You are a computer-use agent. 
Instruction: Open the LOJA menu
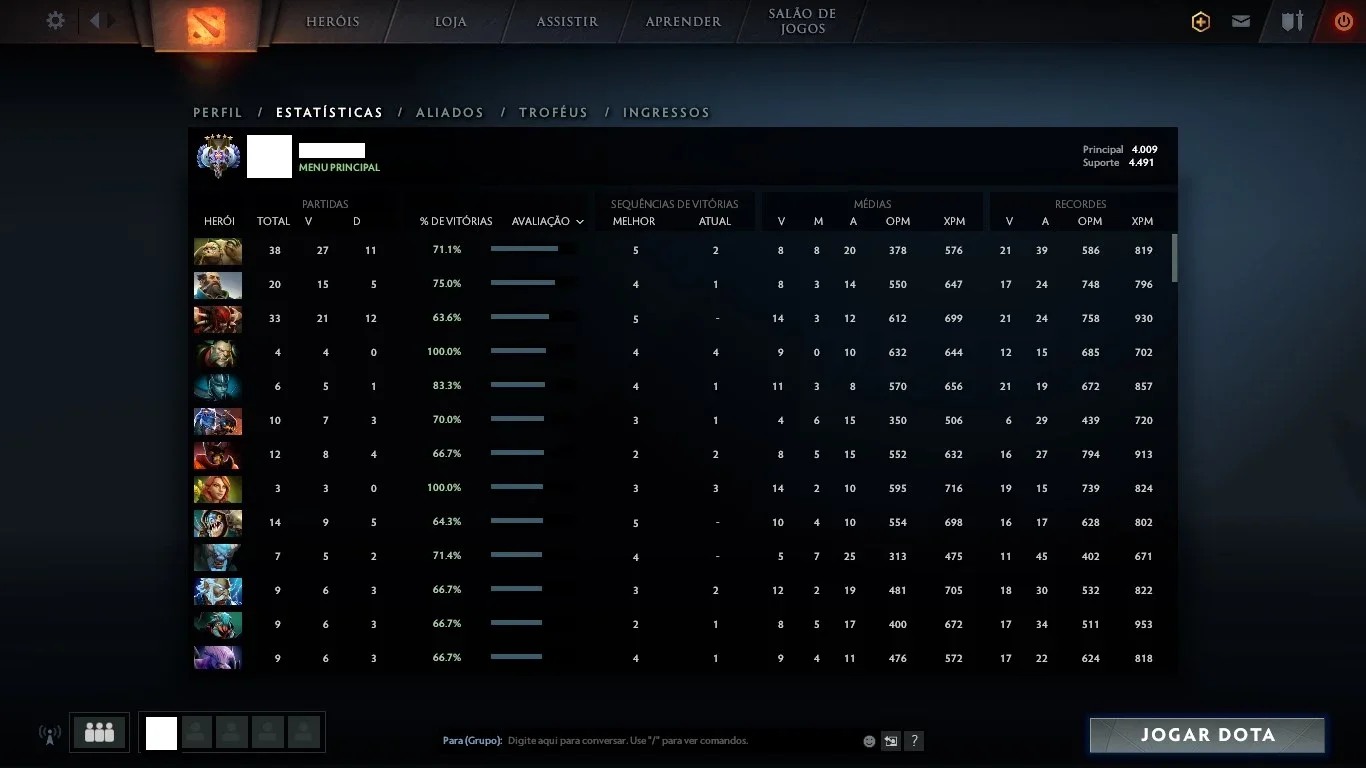point(451,21)
